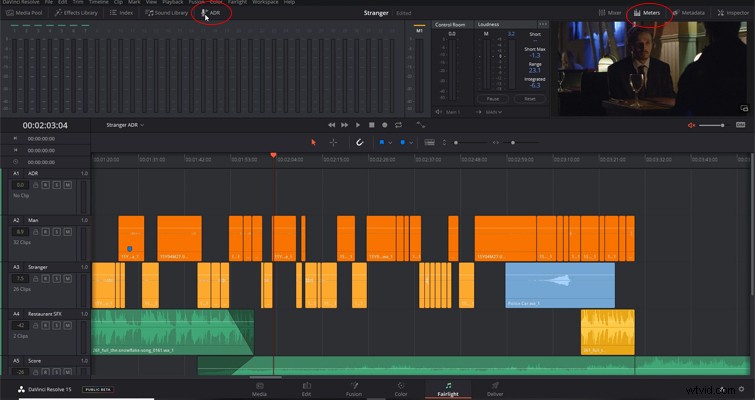Image resolution: width=755 pixels, height=400 pixels.
Task: Show the Meters panel
Action: click(x=647, y=13)
